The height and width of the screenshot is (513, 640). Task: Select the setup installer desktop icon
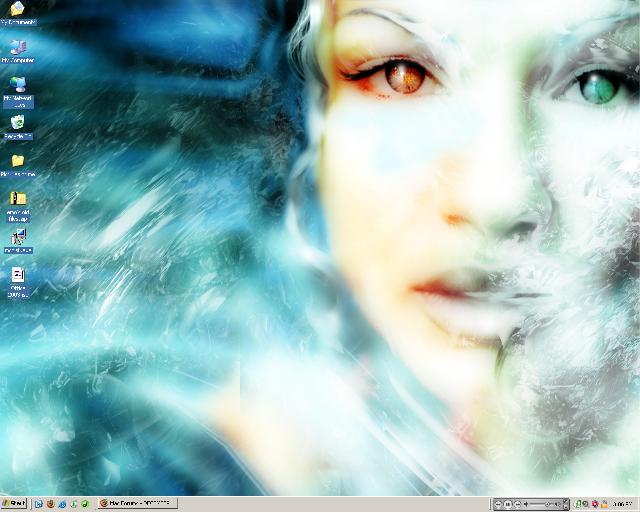click(18, 242)
